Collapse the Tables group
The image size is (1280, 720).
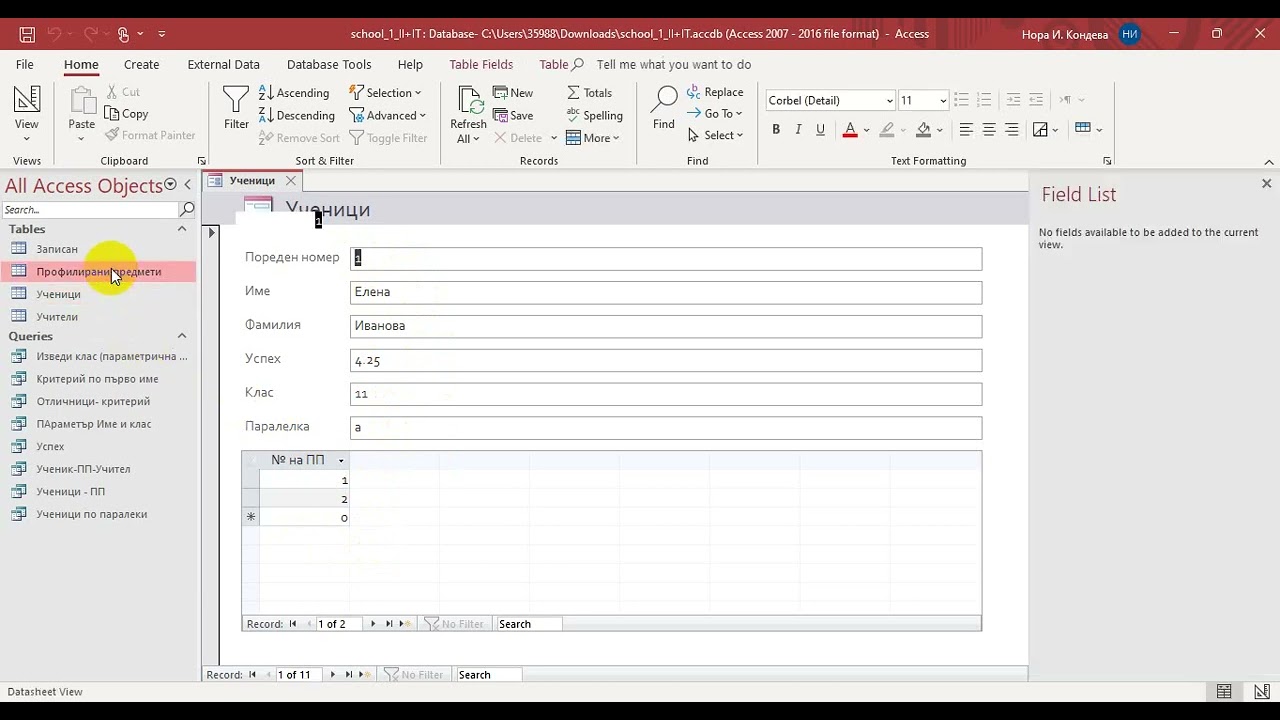pos(182,229)
